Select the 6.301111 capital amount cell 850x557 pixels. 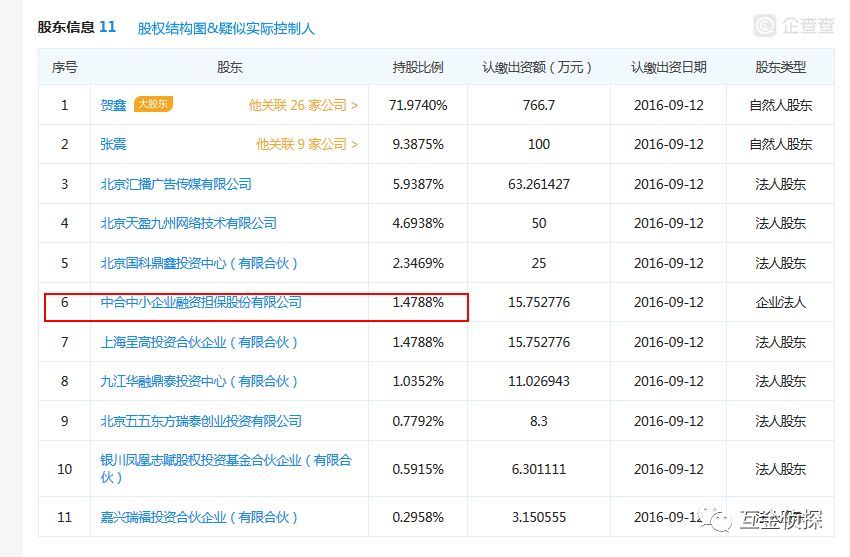pyautogui.click(x=539, y=469)
